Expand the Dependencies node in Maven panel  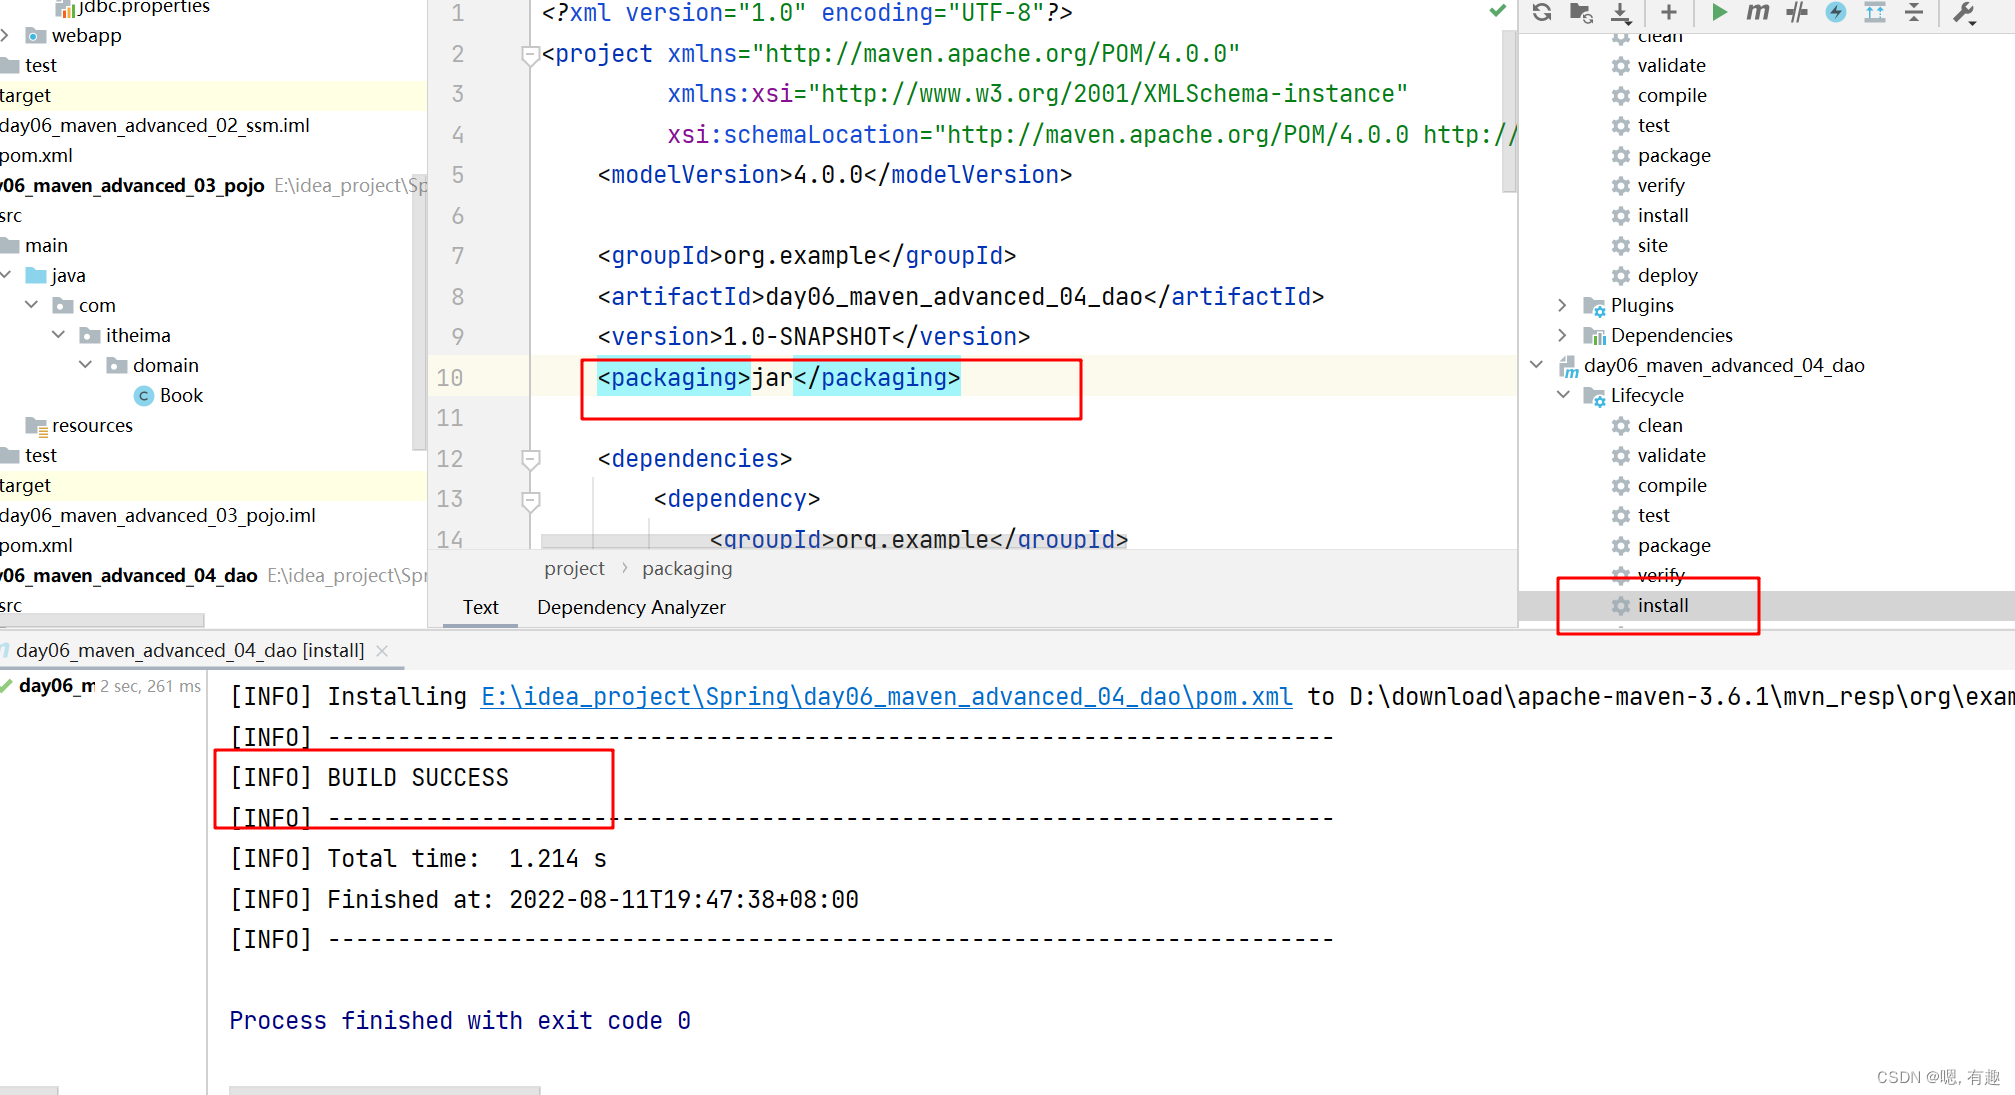pyautogui.click(x=1562, y=335)
